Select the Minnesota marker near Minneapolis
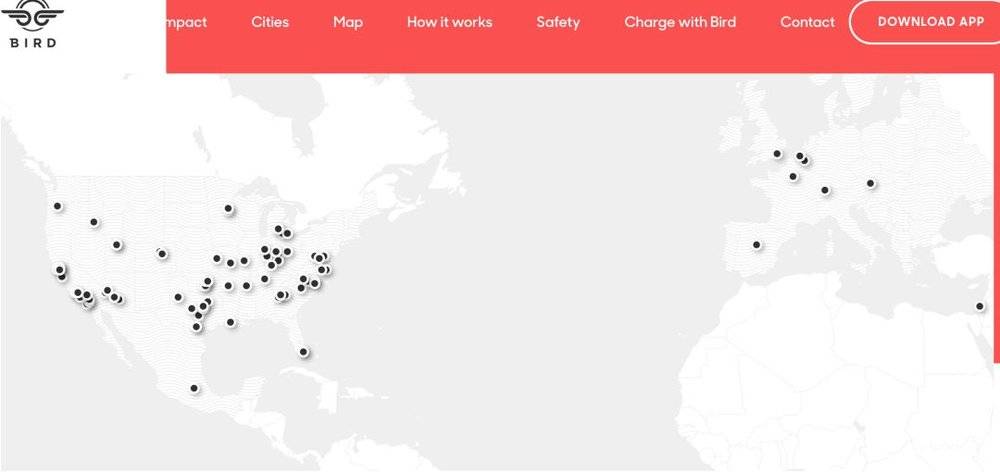 228,208
